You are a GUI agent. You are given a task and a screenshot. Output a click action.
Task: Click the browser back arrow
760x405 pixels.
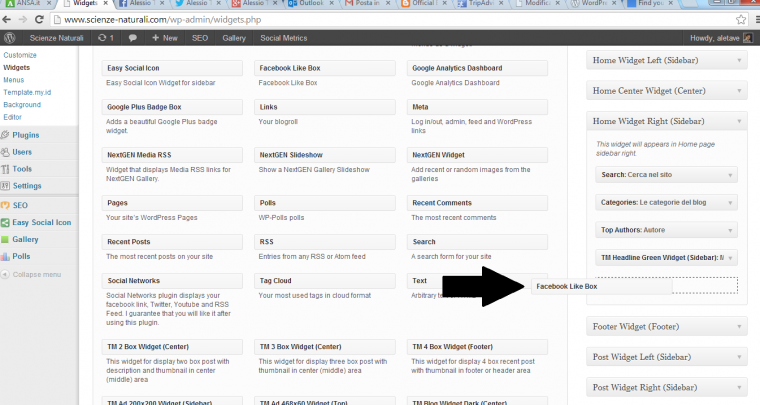point(7,20)
